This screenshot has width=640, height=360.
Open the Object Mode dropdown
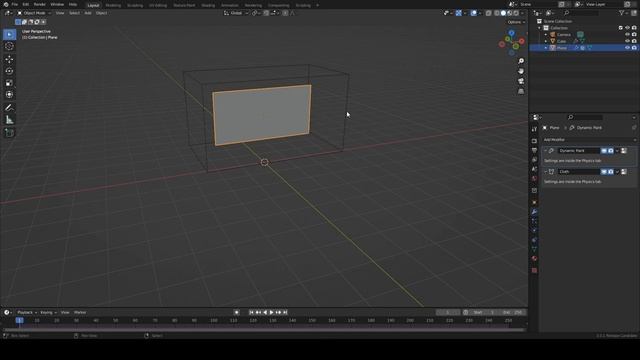point(34,13)
